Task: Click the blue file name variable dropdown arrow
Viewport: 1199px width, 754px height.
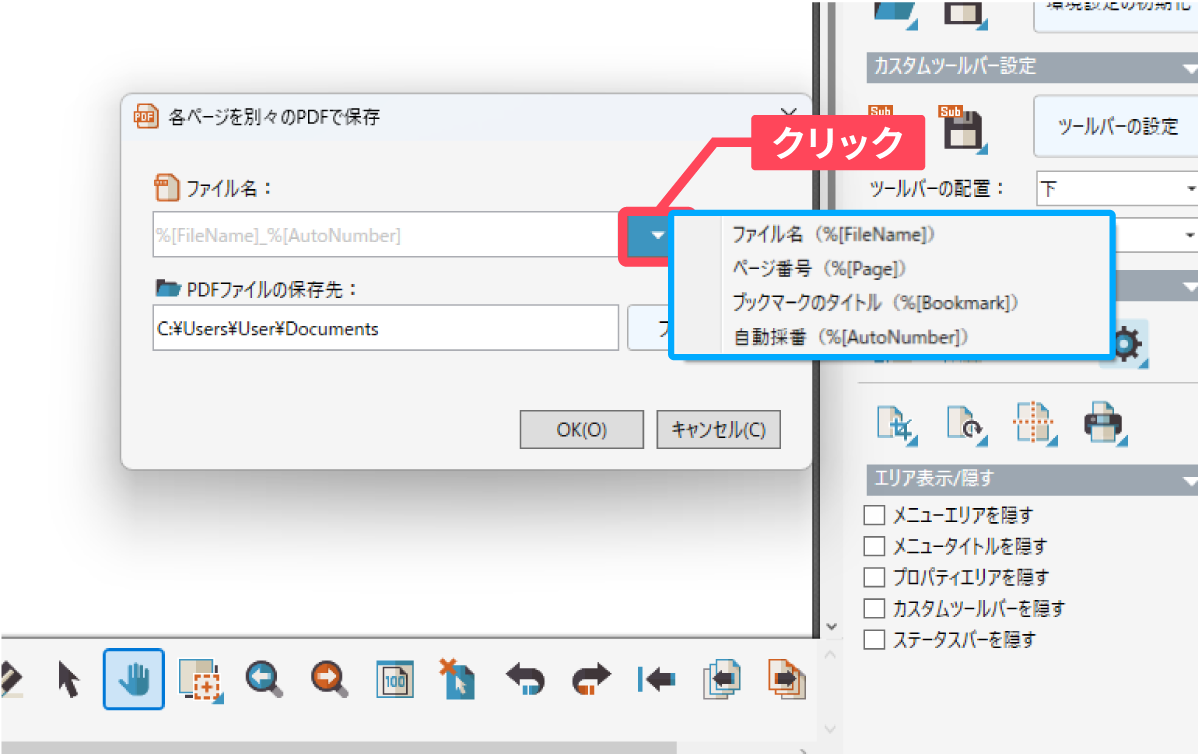Action: coord(656,236)
